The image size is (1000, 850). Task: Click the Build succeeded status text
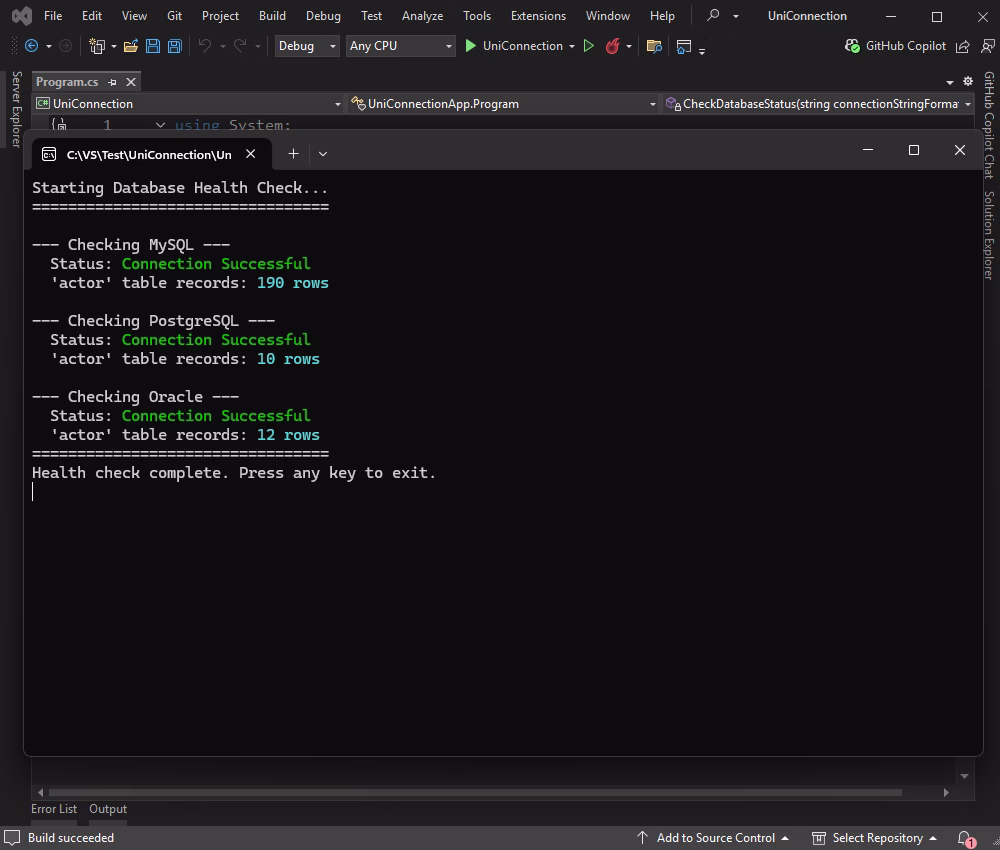tap(71, 838)
